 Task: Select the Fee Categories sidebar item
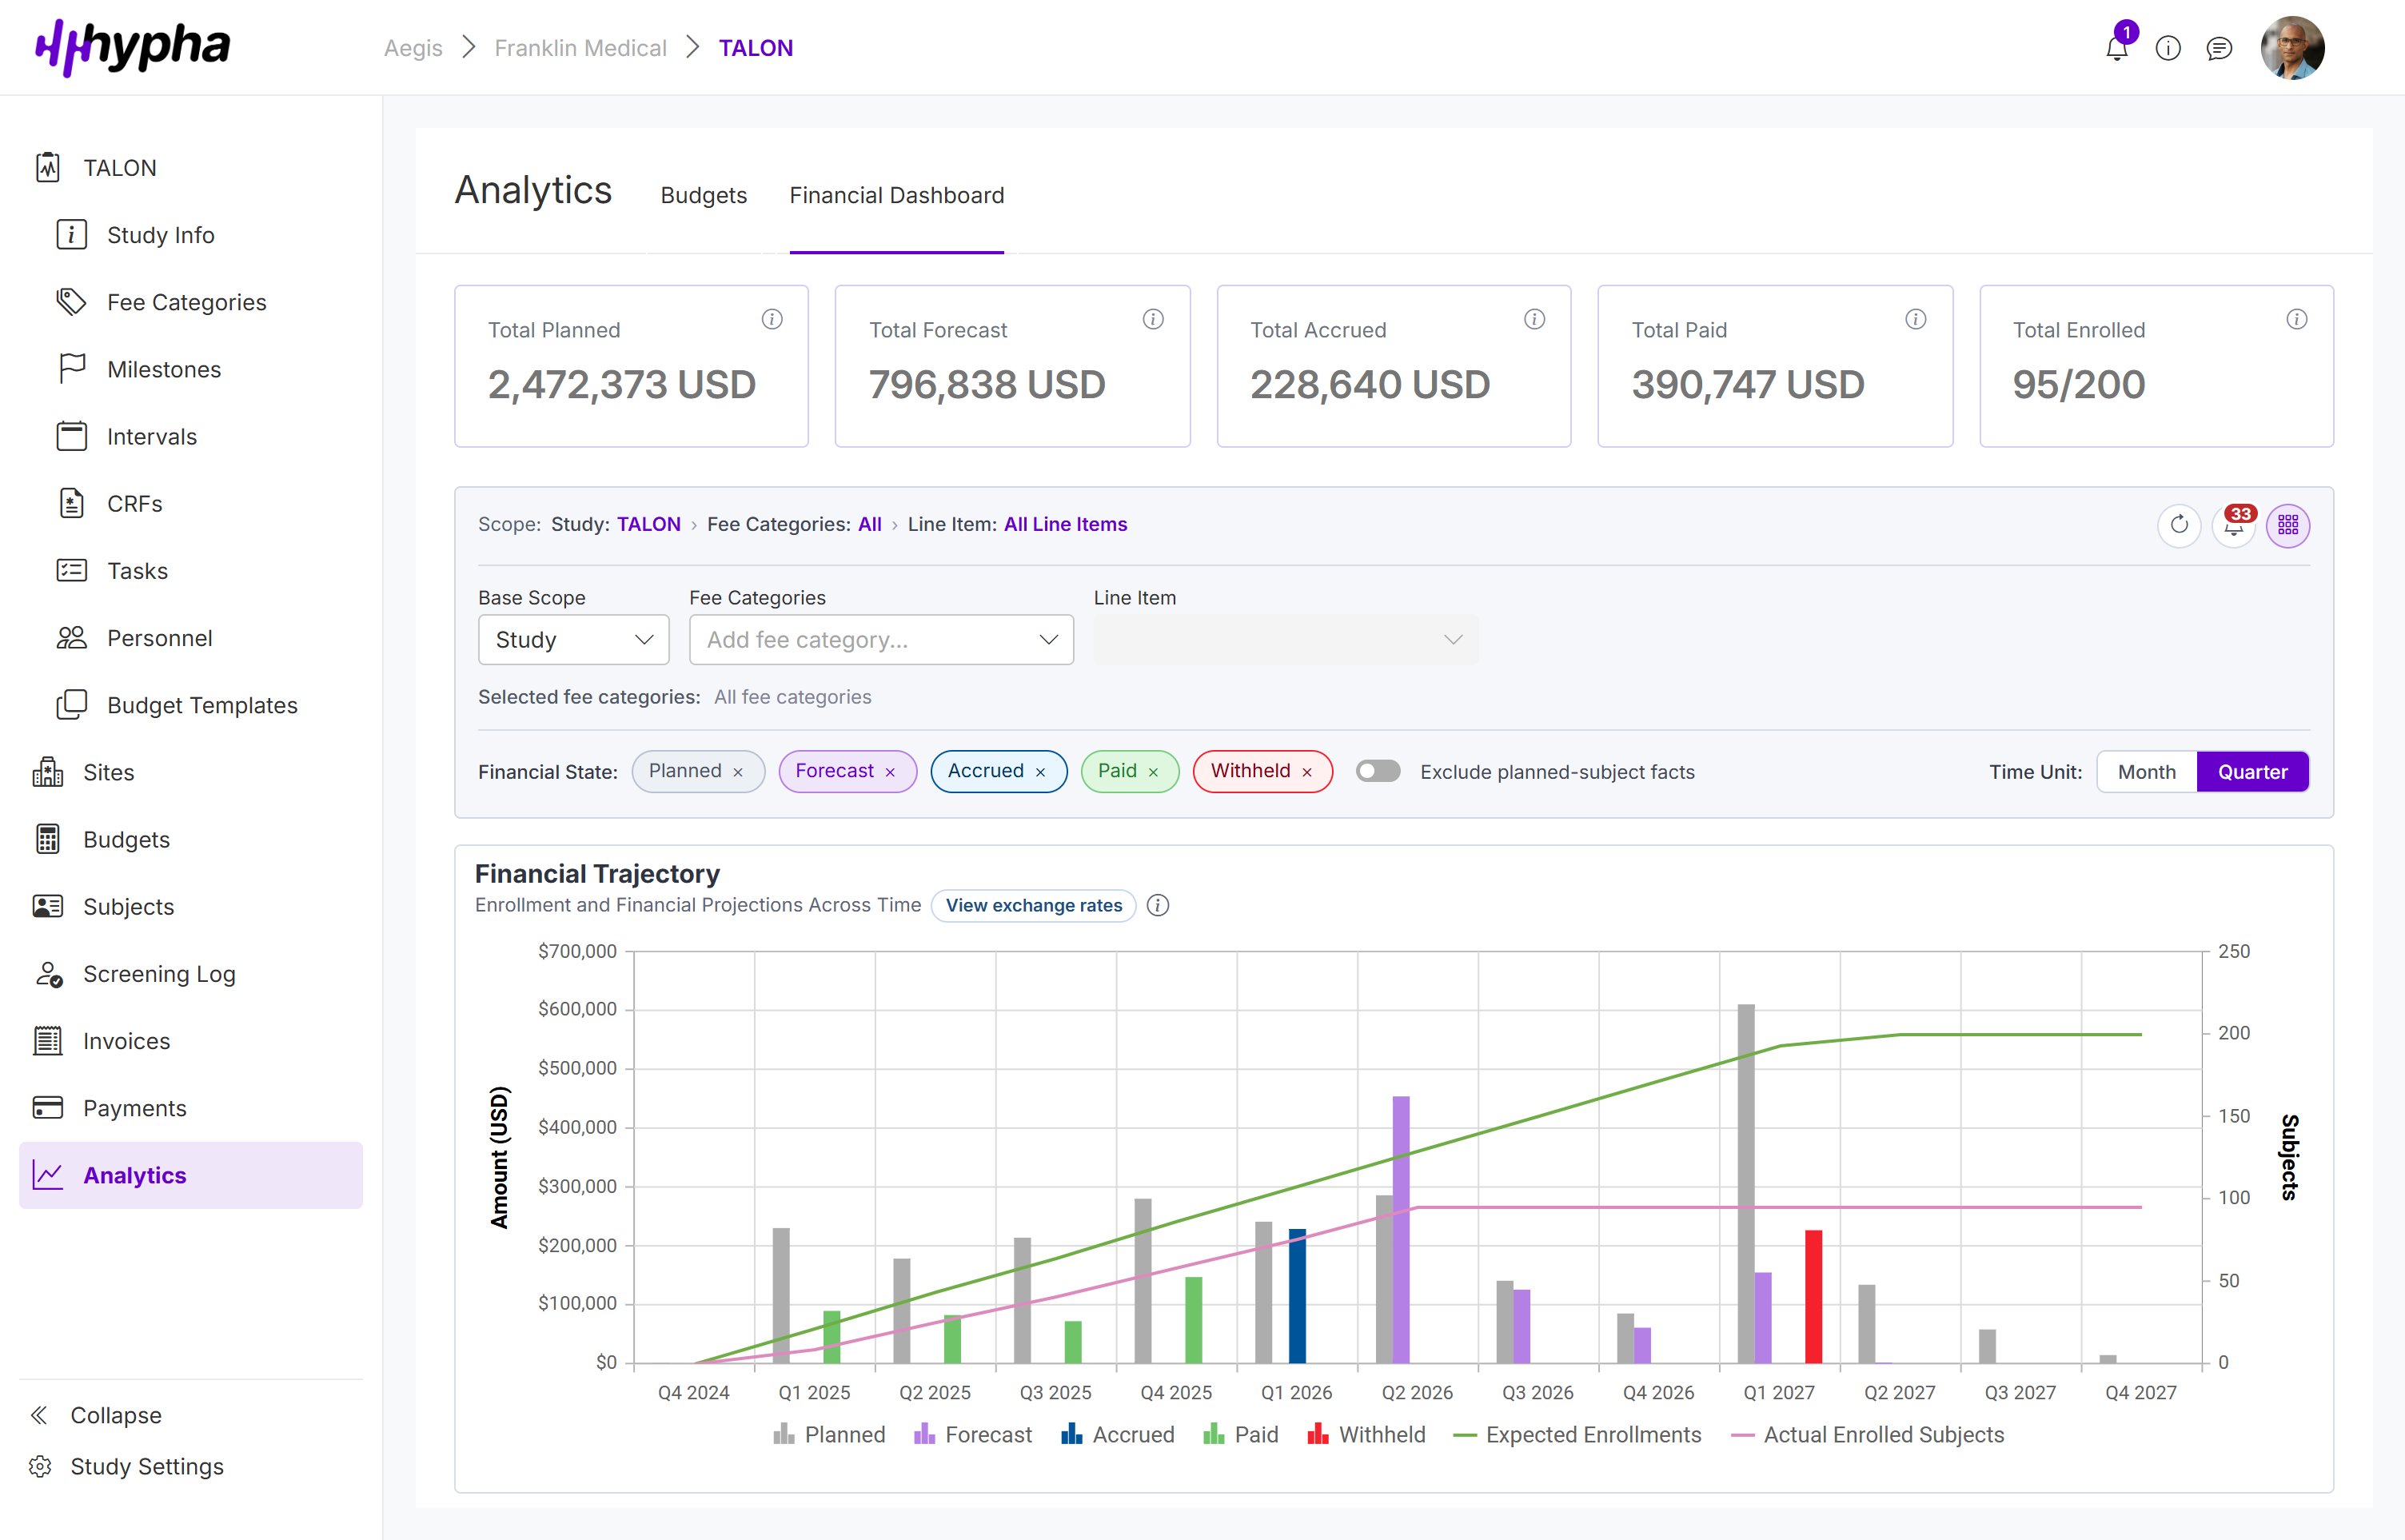[x=186, y=301]
